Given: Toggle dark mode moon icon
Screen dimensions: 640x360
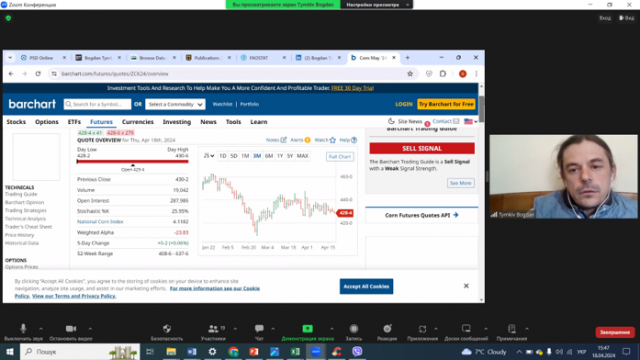Looking at the screenshot, I should tap(391, 121).
